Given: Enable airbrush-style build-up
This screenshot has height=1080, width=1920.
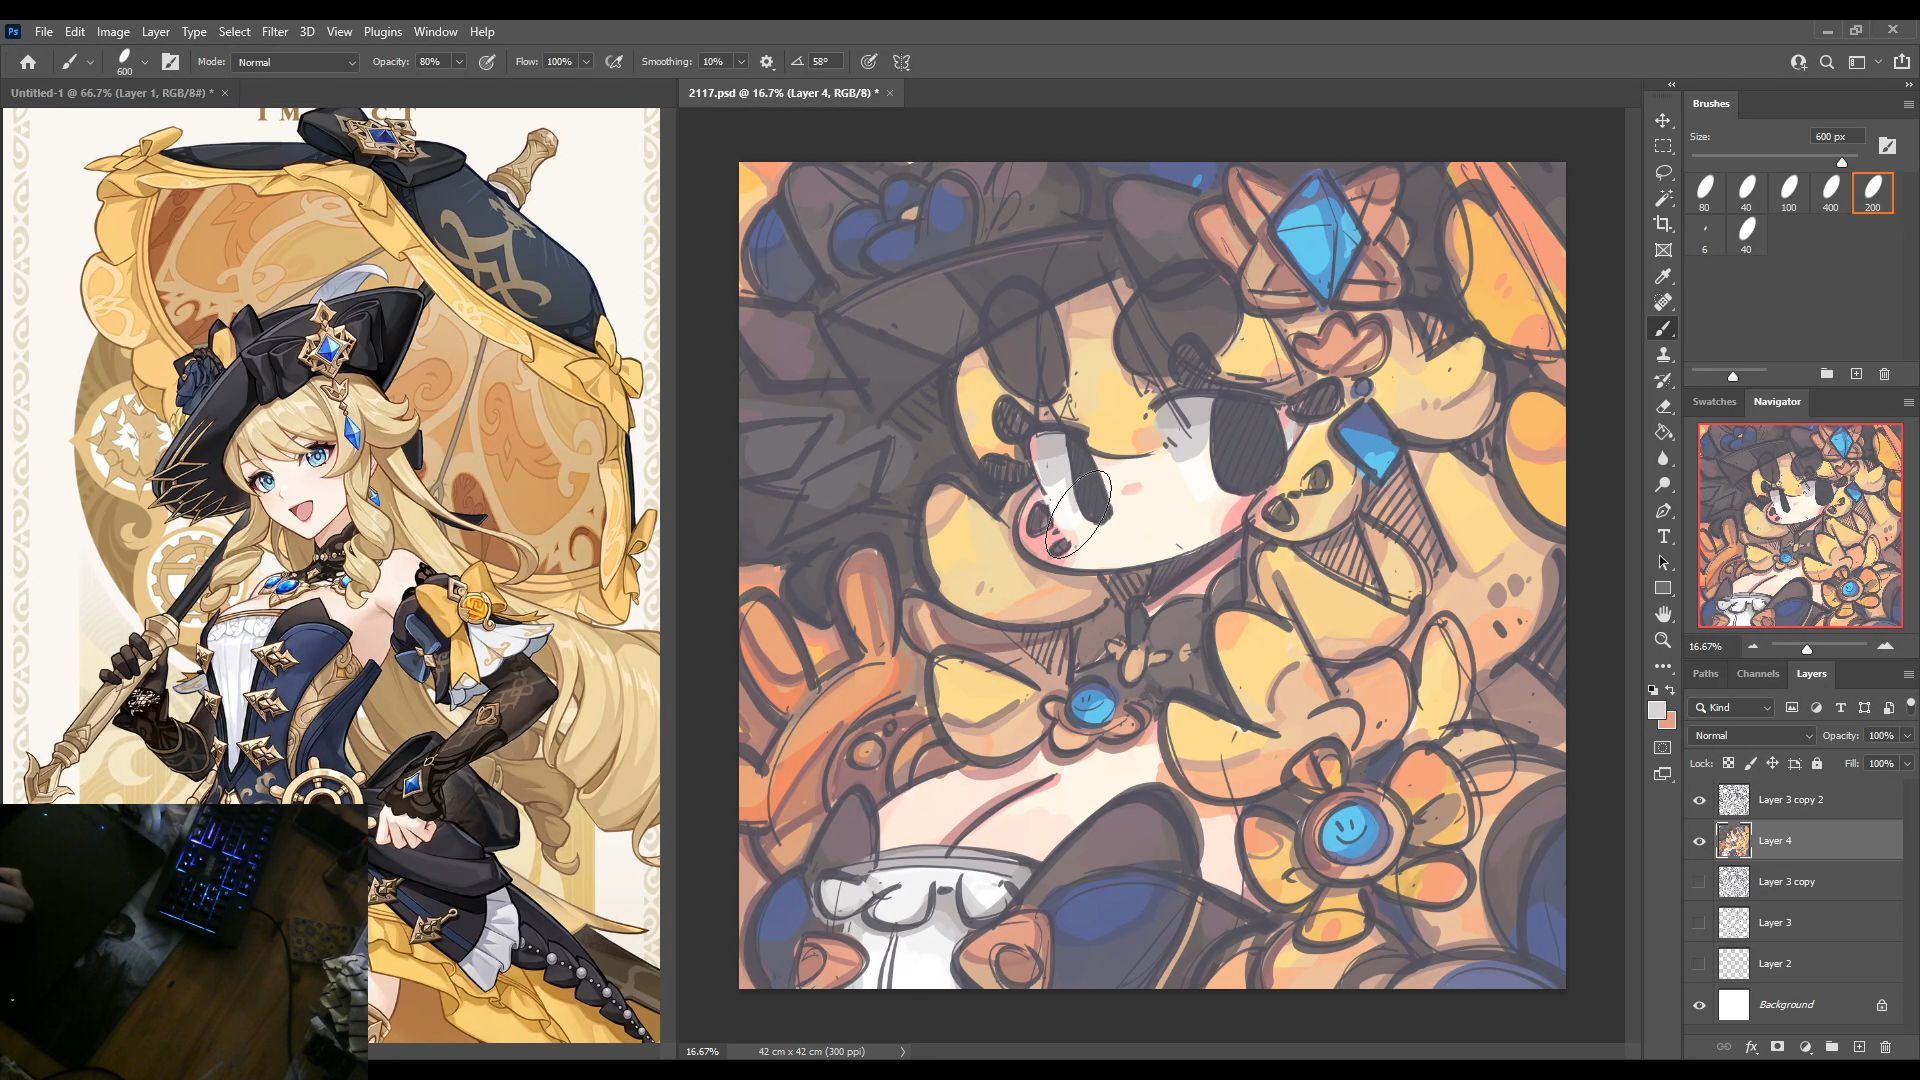Looking at the screenshot, I should coord(614,62).
